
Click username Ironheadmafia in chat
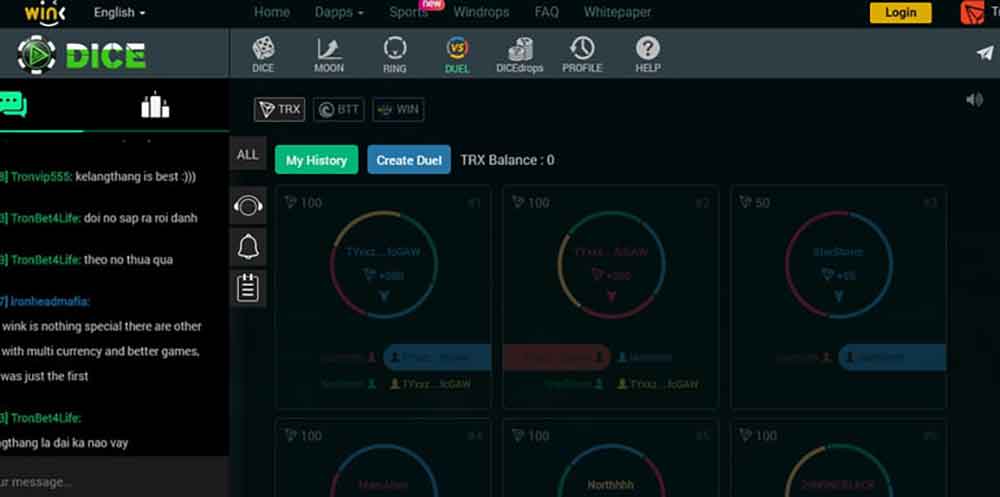point(50,301)
